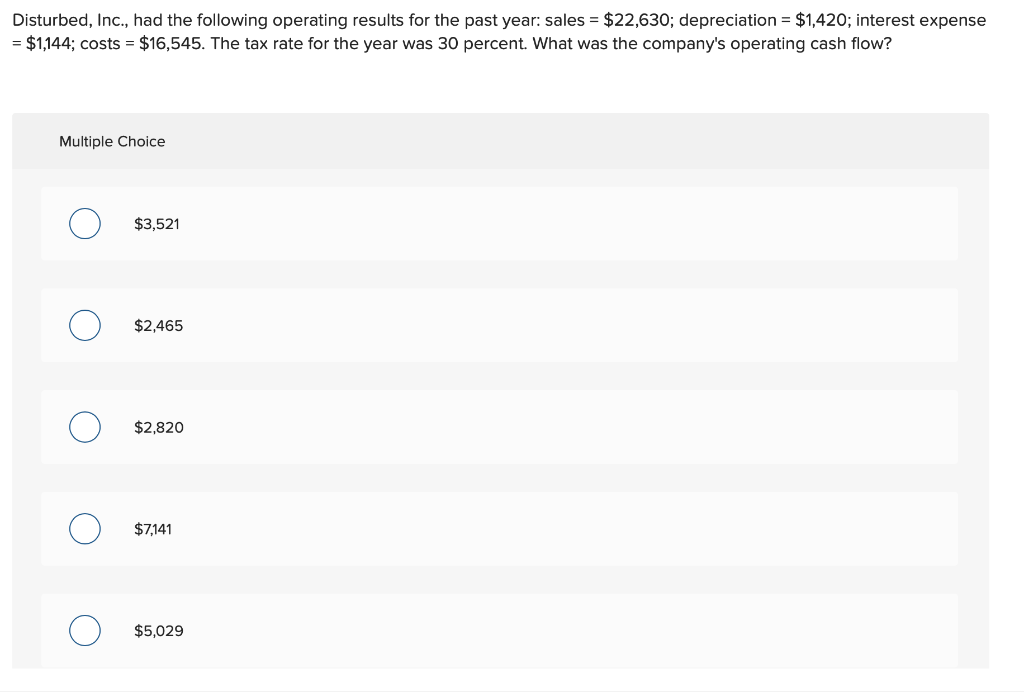
Task: Mark the $7,141 radio option
Action: [x=85, y=529]
